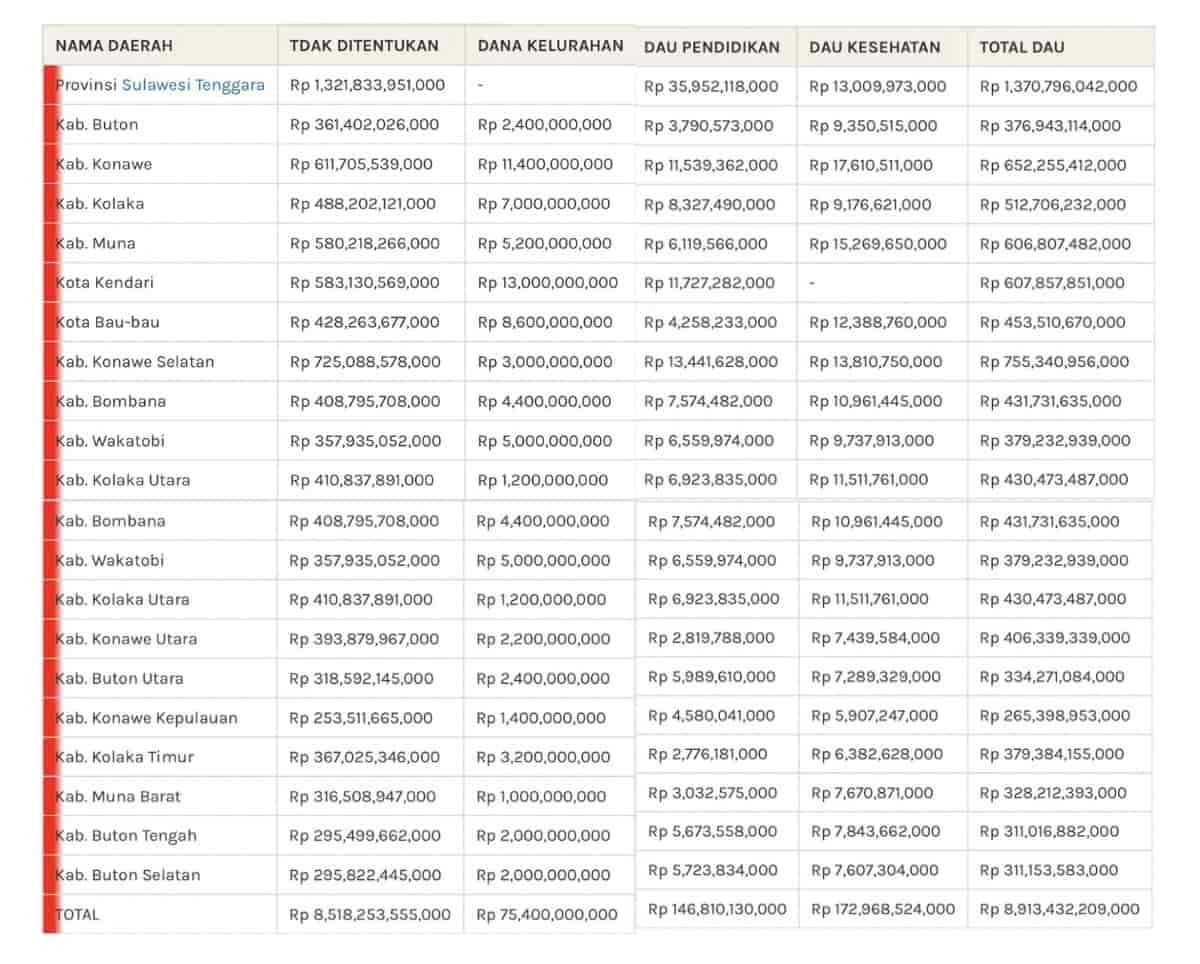Screen dimensions: 1200x964
Task: Click the Kota Bau-bau row name
Action: (x=107, y=322)
